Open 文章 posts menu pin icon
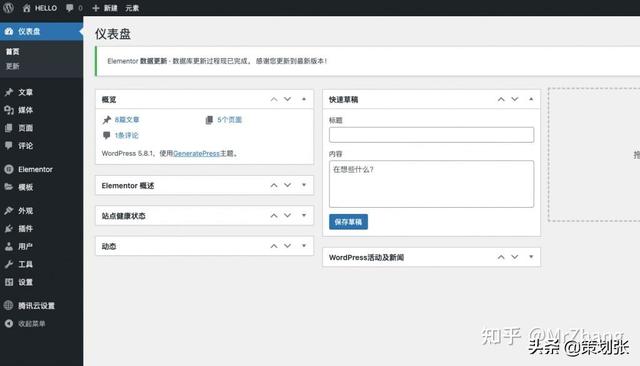This screenshot has height=366, width=640. click(9, 92)
